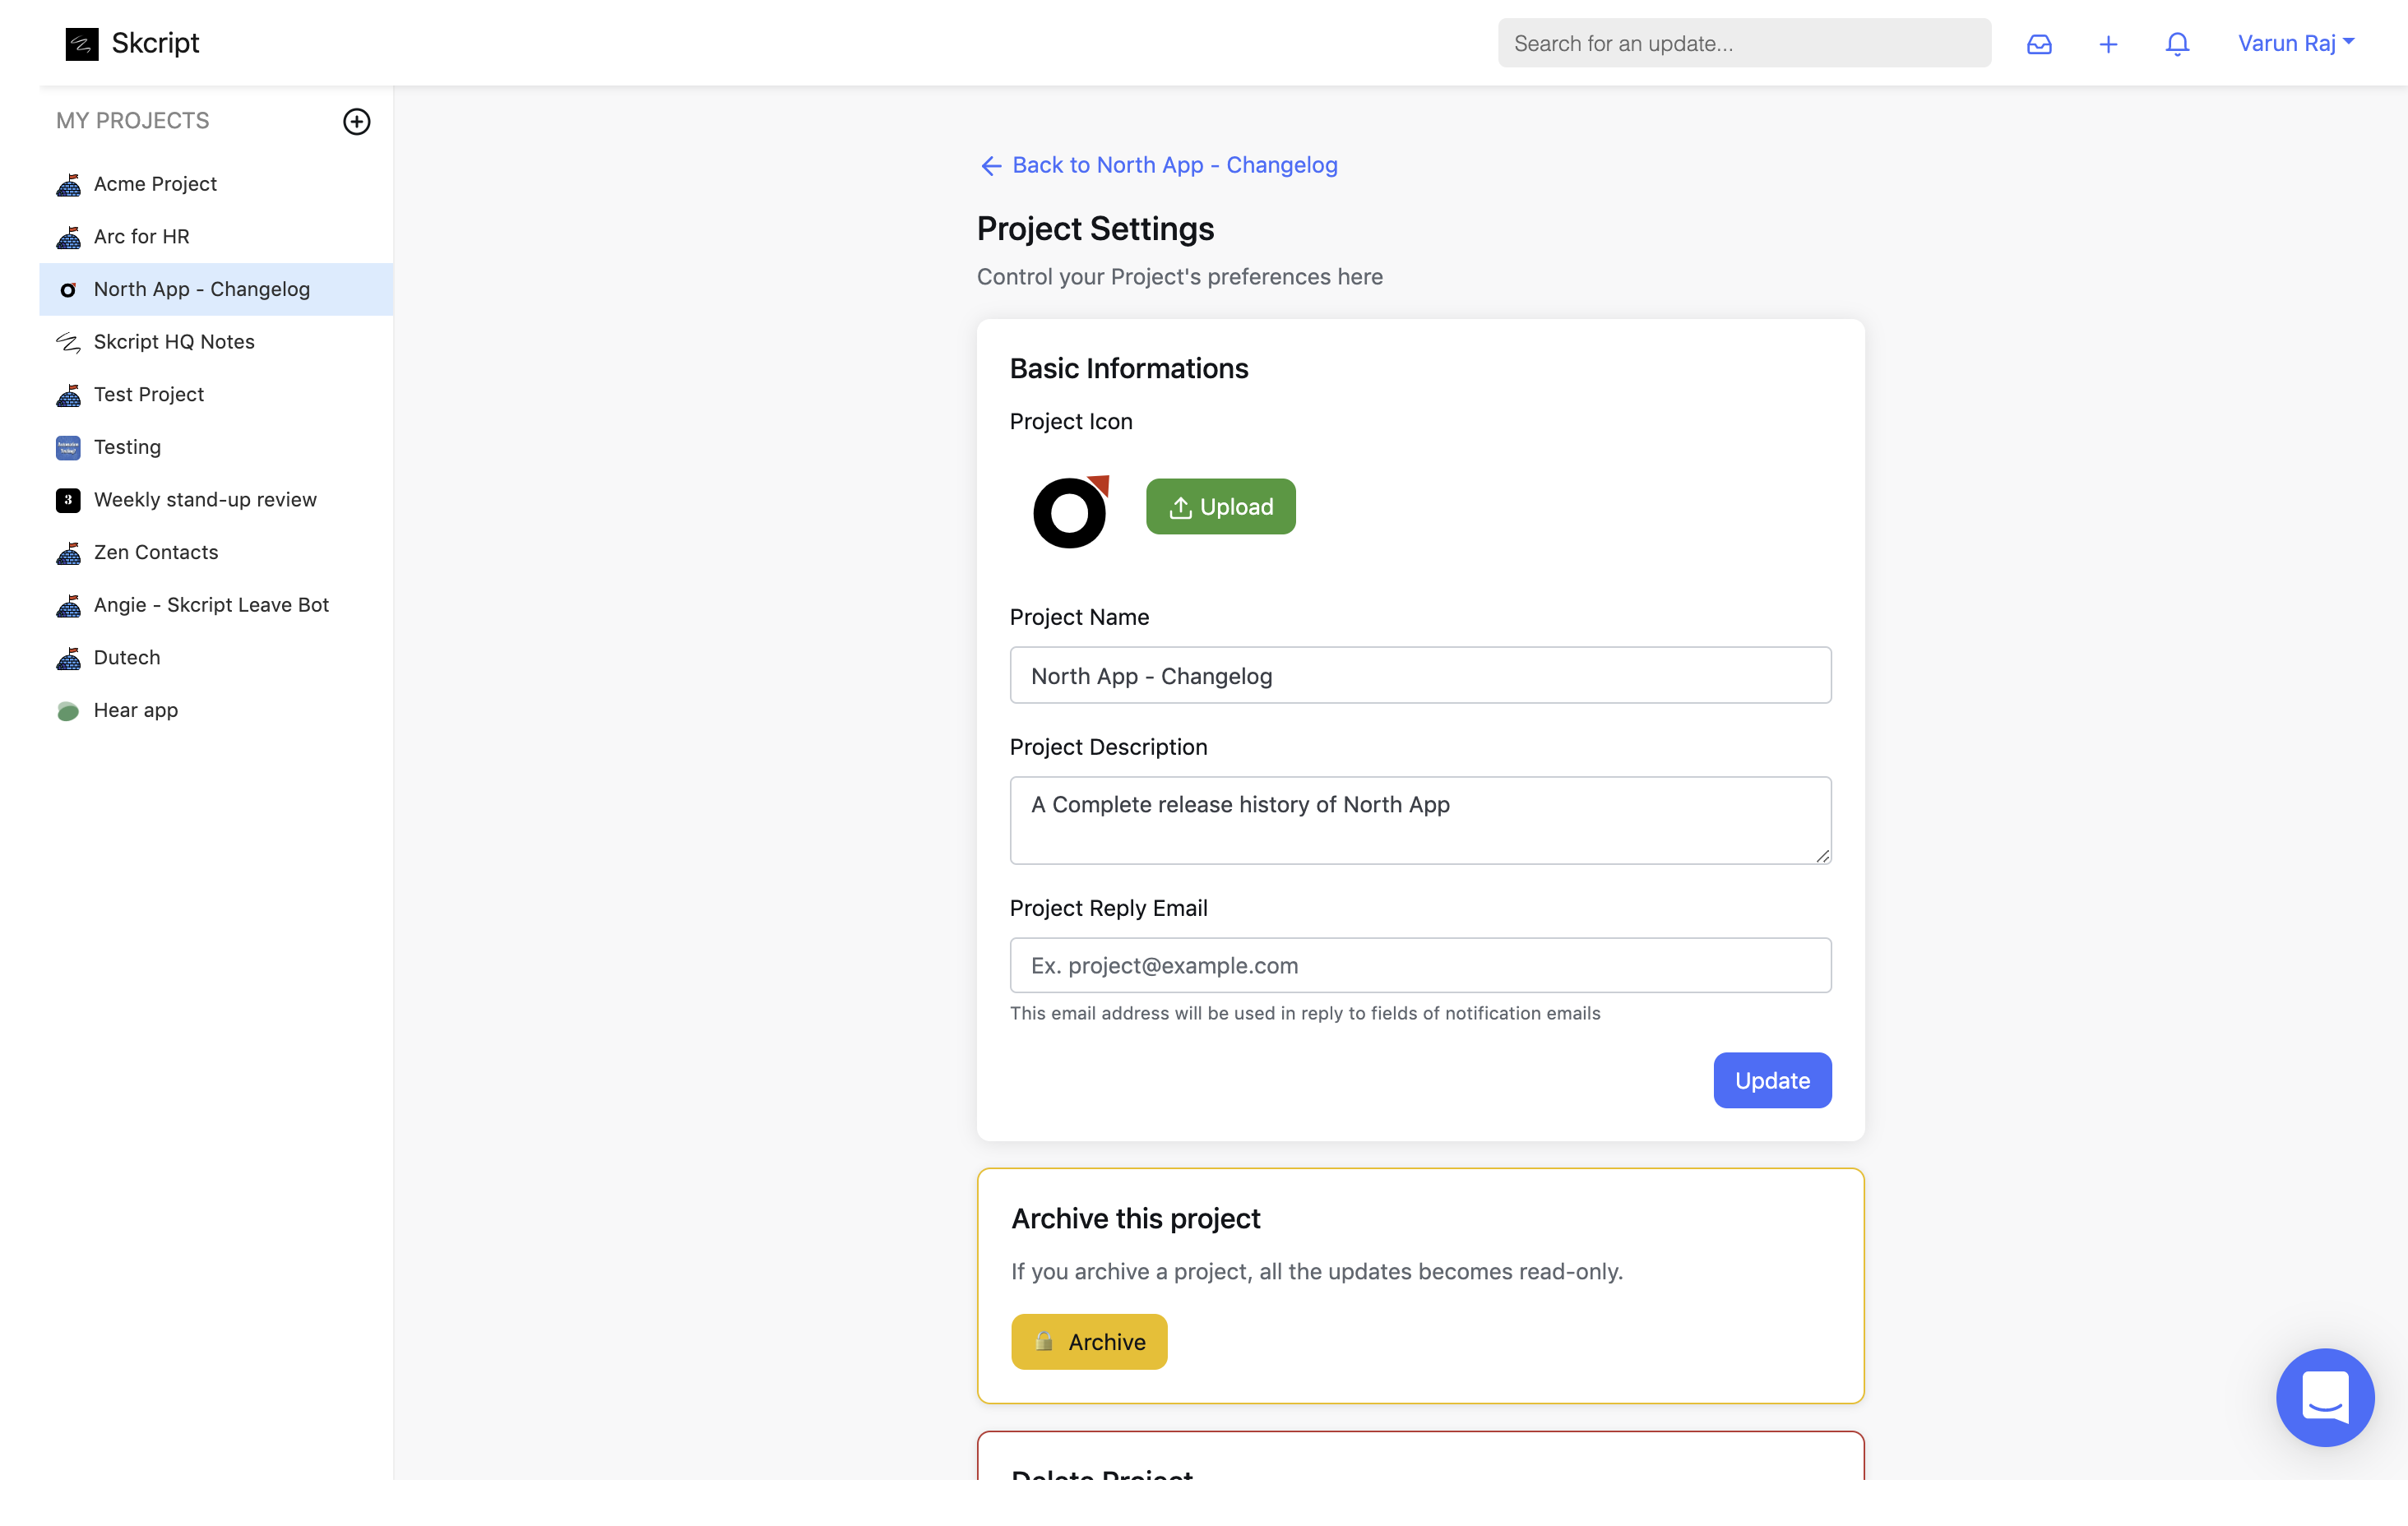This screenshot has width=2408, height=1526.
Task: Click the Basic Informations heading
Action: tap(1129, 368)
